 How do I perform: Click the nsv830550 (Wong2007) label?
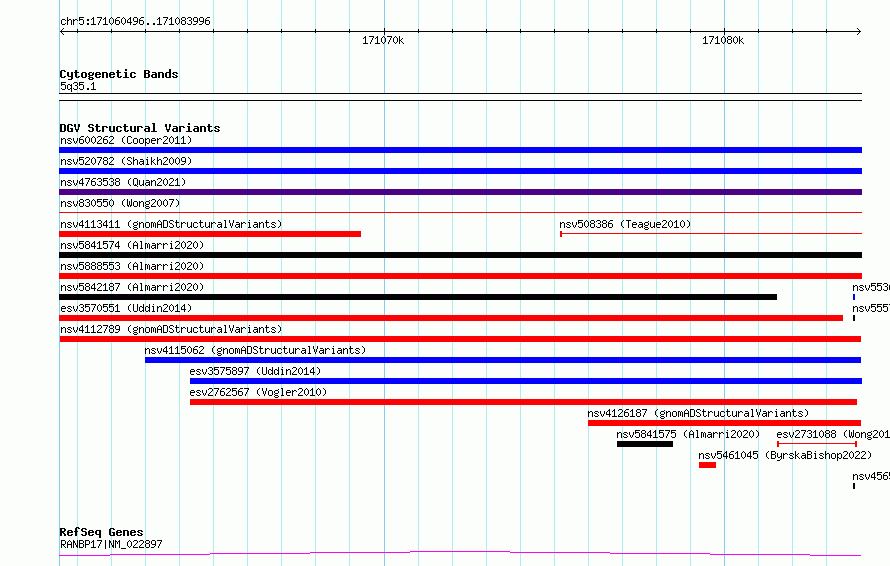[120, 203]
